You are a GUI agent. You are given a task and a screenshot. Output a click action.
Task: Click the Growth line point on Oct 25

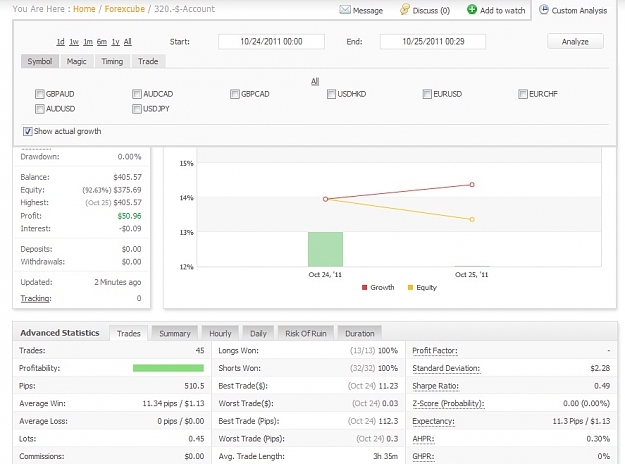click(x=472, y=185)
